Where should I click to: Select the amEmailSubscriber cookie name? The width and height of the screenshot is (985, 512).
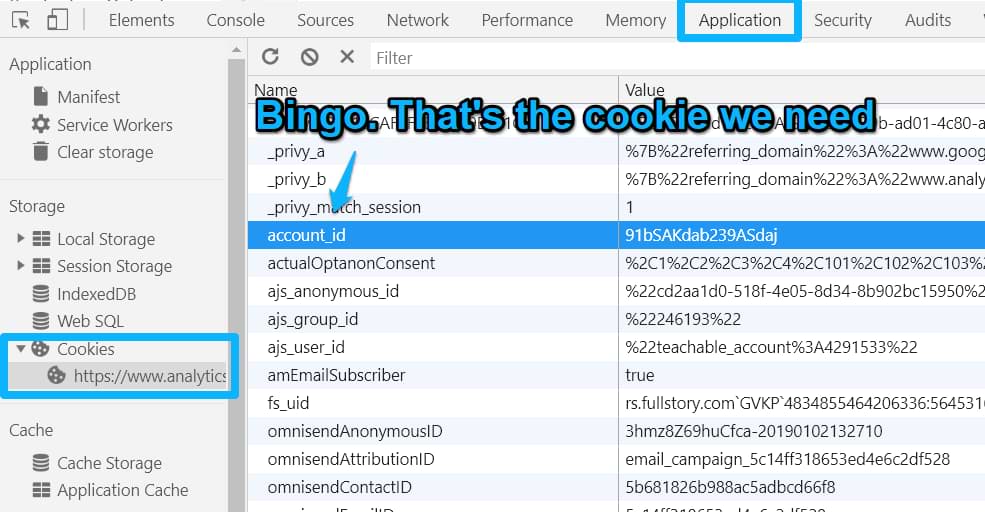pyautogui.click(x=336, y=375)
